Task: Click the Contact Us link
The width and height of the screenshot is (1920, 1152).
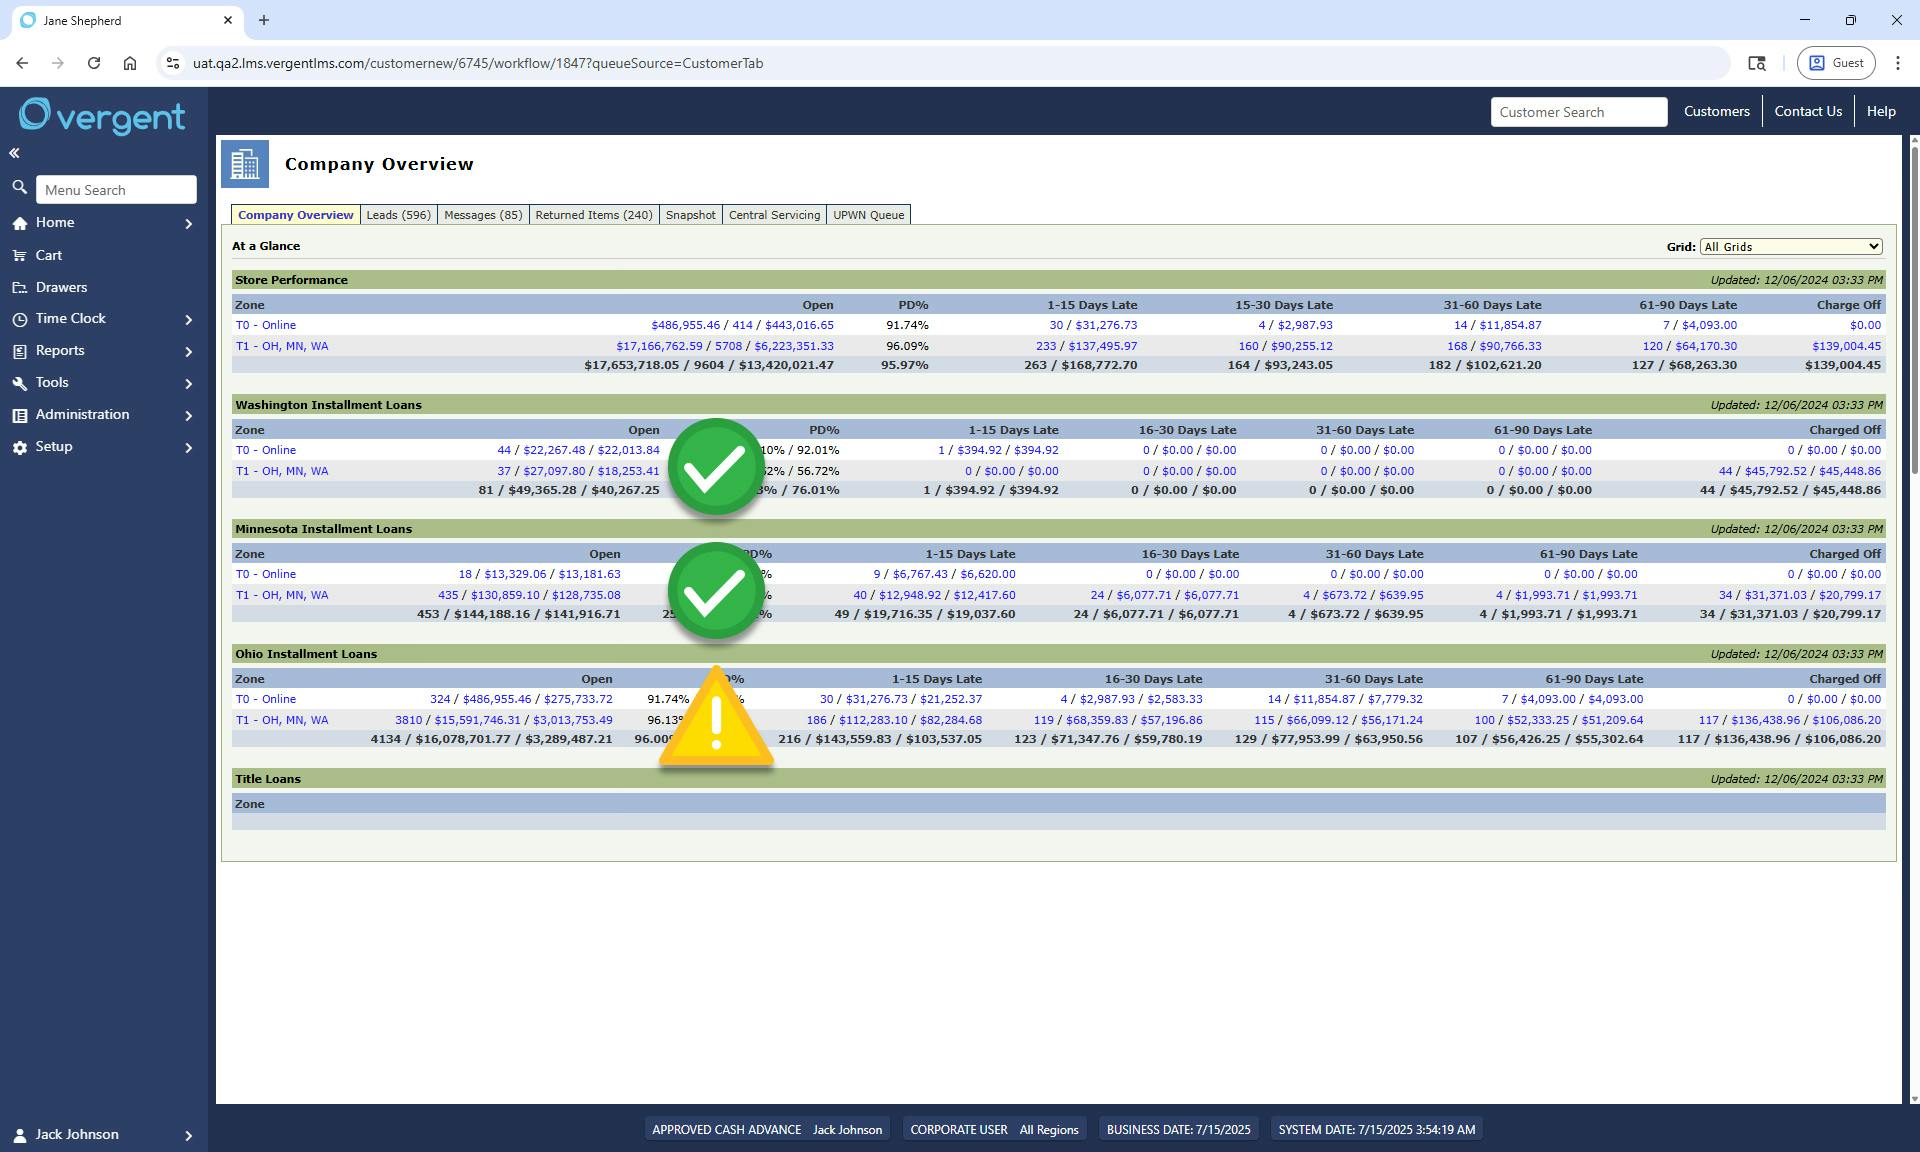Action: (x=1808, y=111)
